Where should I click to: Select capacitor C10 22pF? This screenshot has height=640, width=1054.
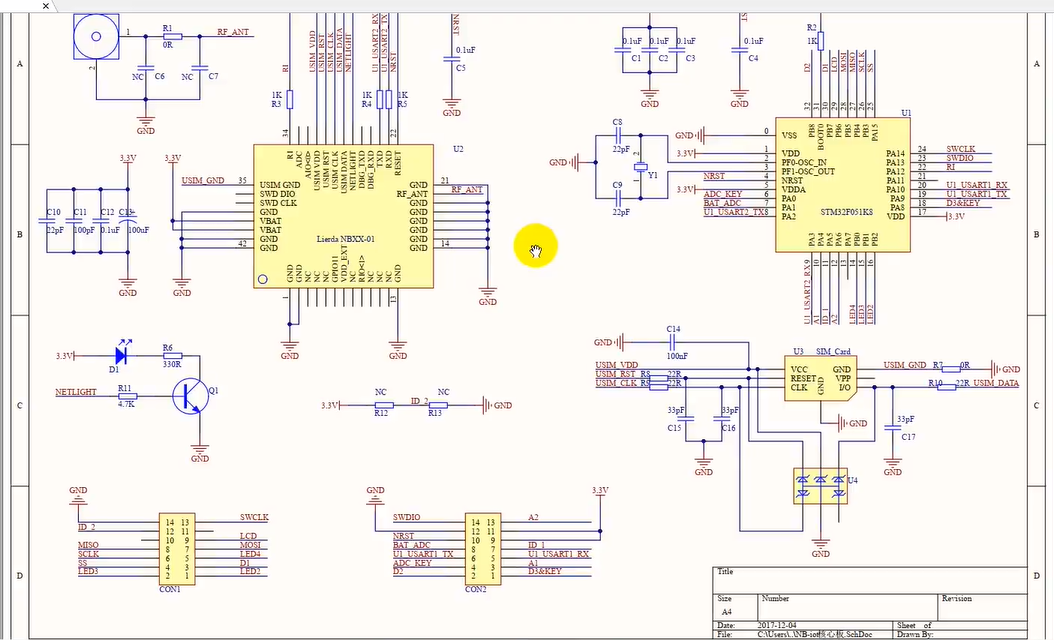pos(47,221)
